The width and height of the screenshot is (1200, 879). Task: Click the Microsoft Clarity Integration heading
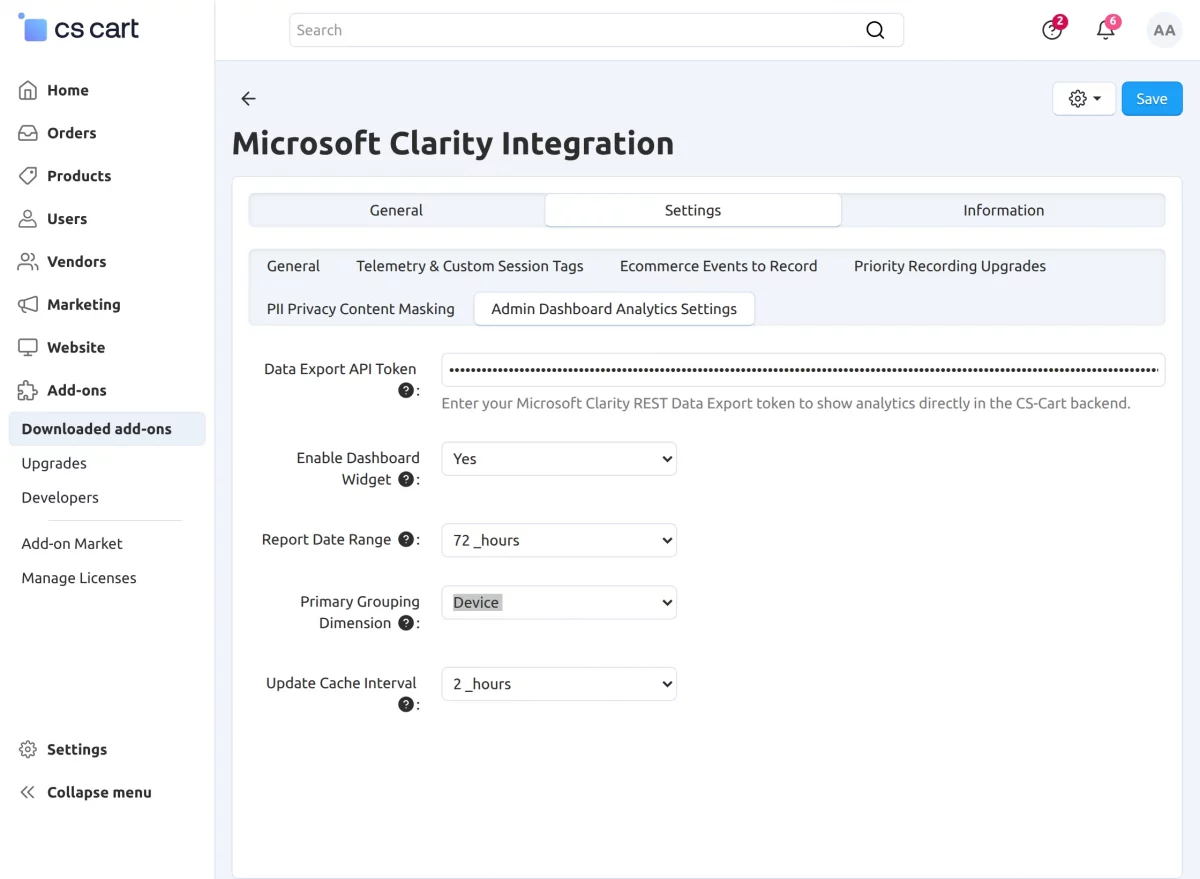453,143
